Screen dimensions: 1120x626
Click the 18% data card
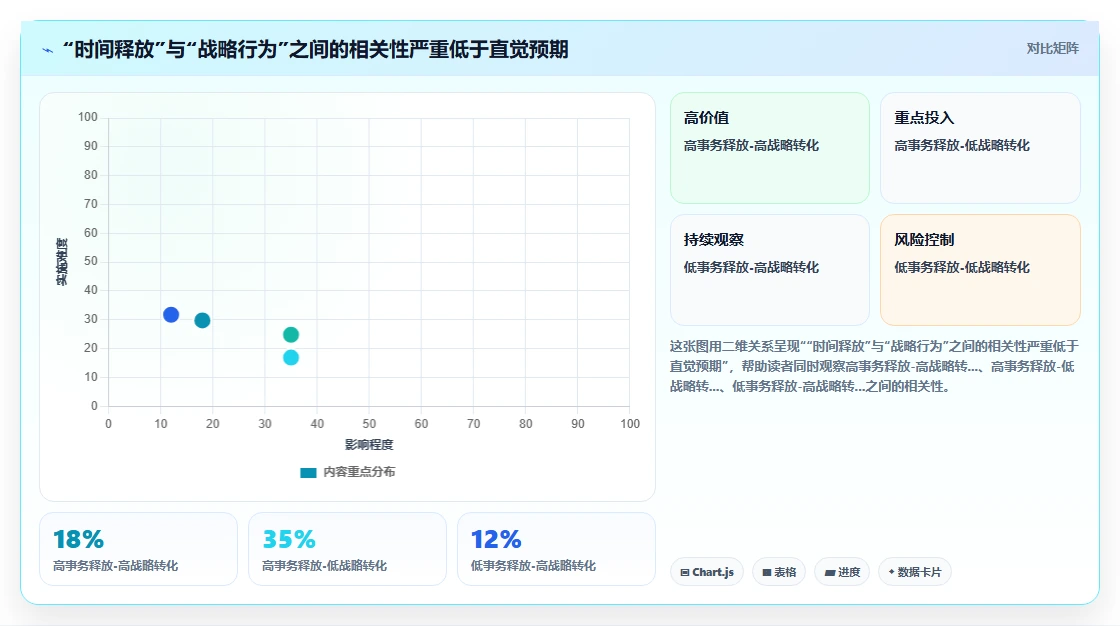(x=138, y=549)
